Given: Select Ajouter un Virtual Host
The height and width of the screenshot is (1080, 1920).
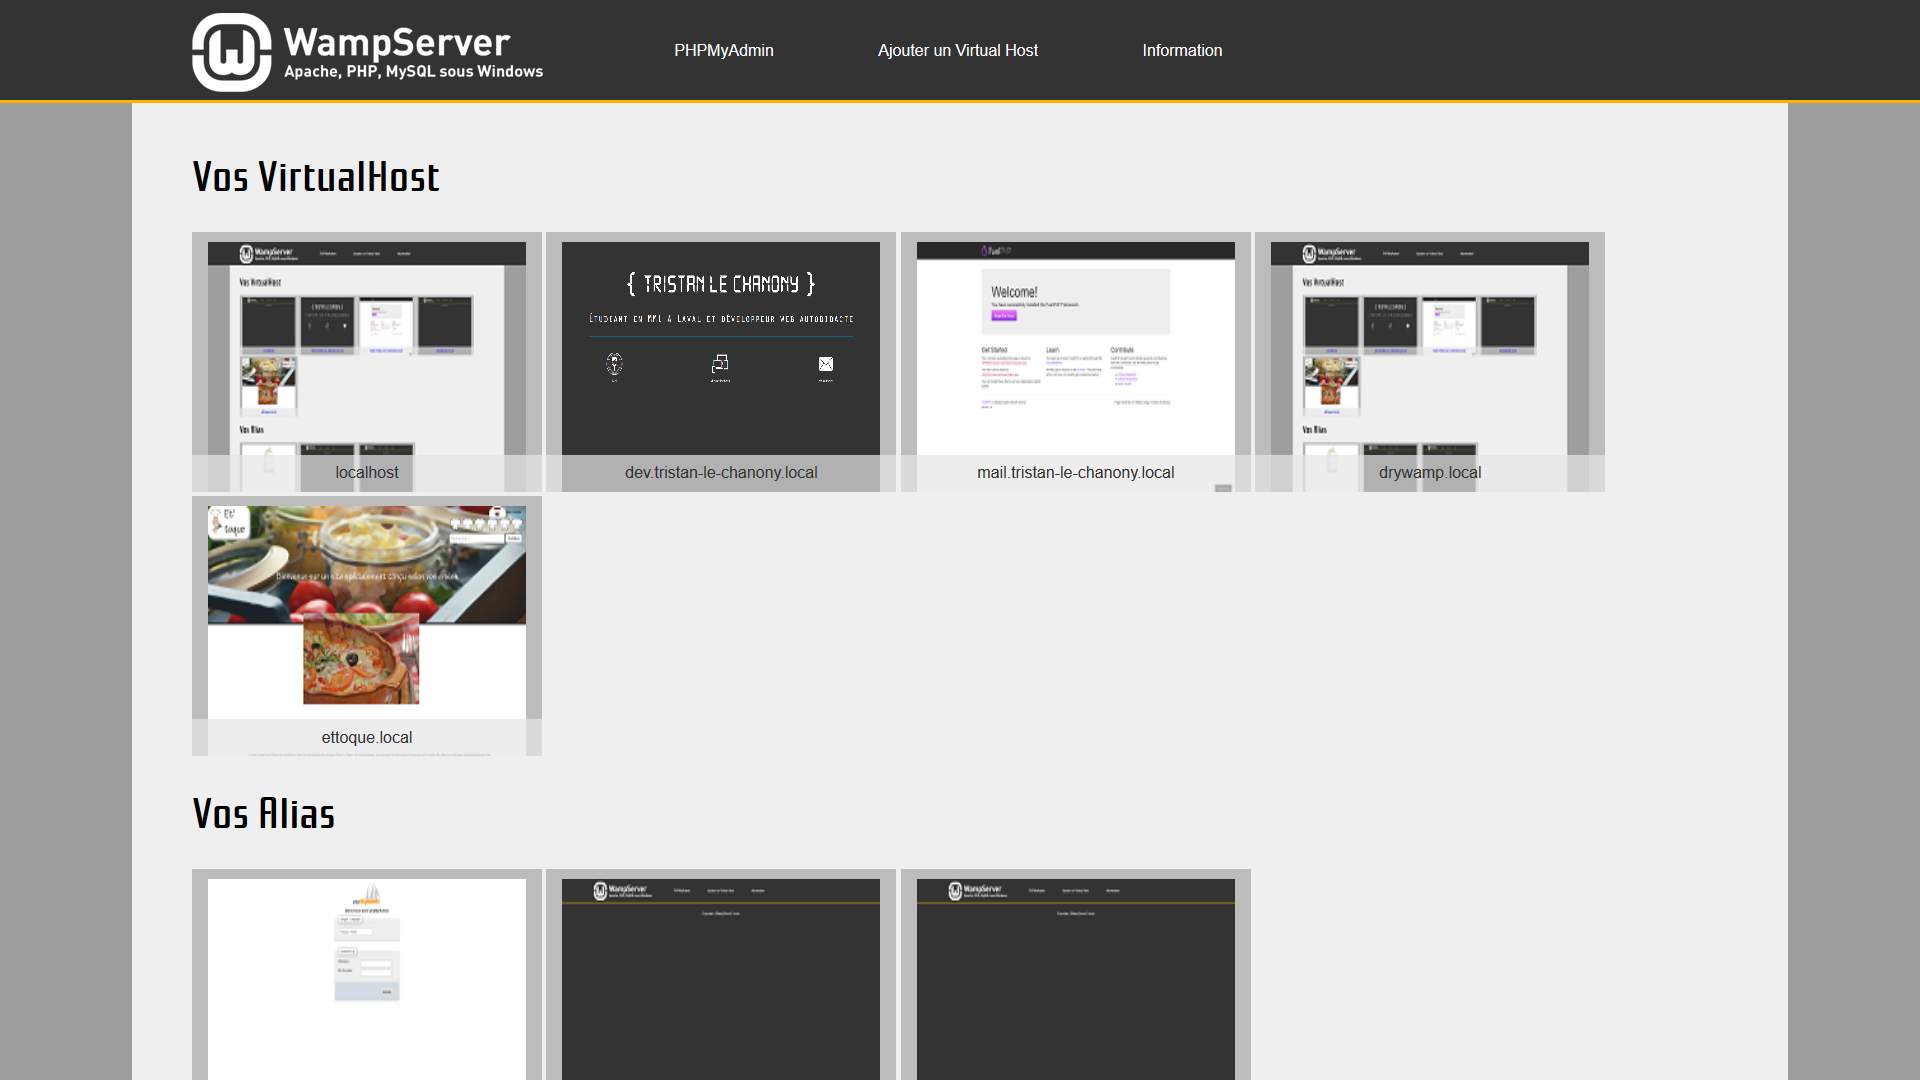Looking at the screenshot, I should click(x=957, y=50).
